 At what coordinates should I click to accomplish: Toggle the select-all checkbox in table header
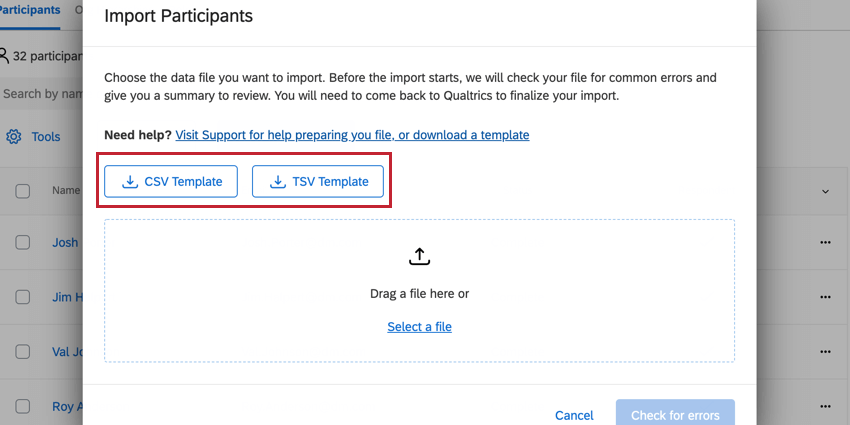click(x=23, y=191)
